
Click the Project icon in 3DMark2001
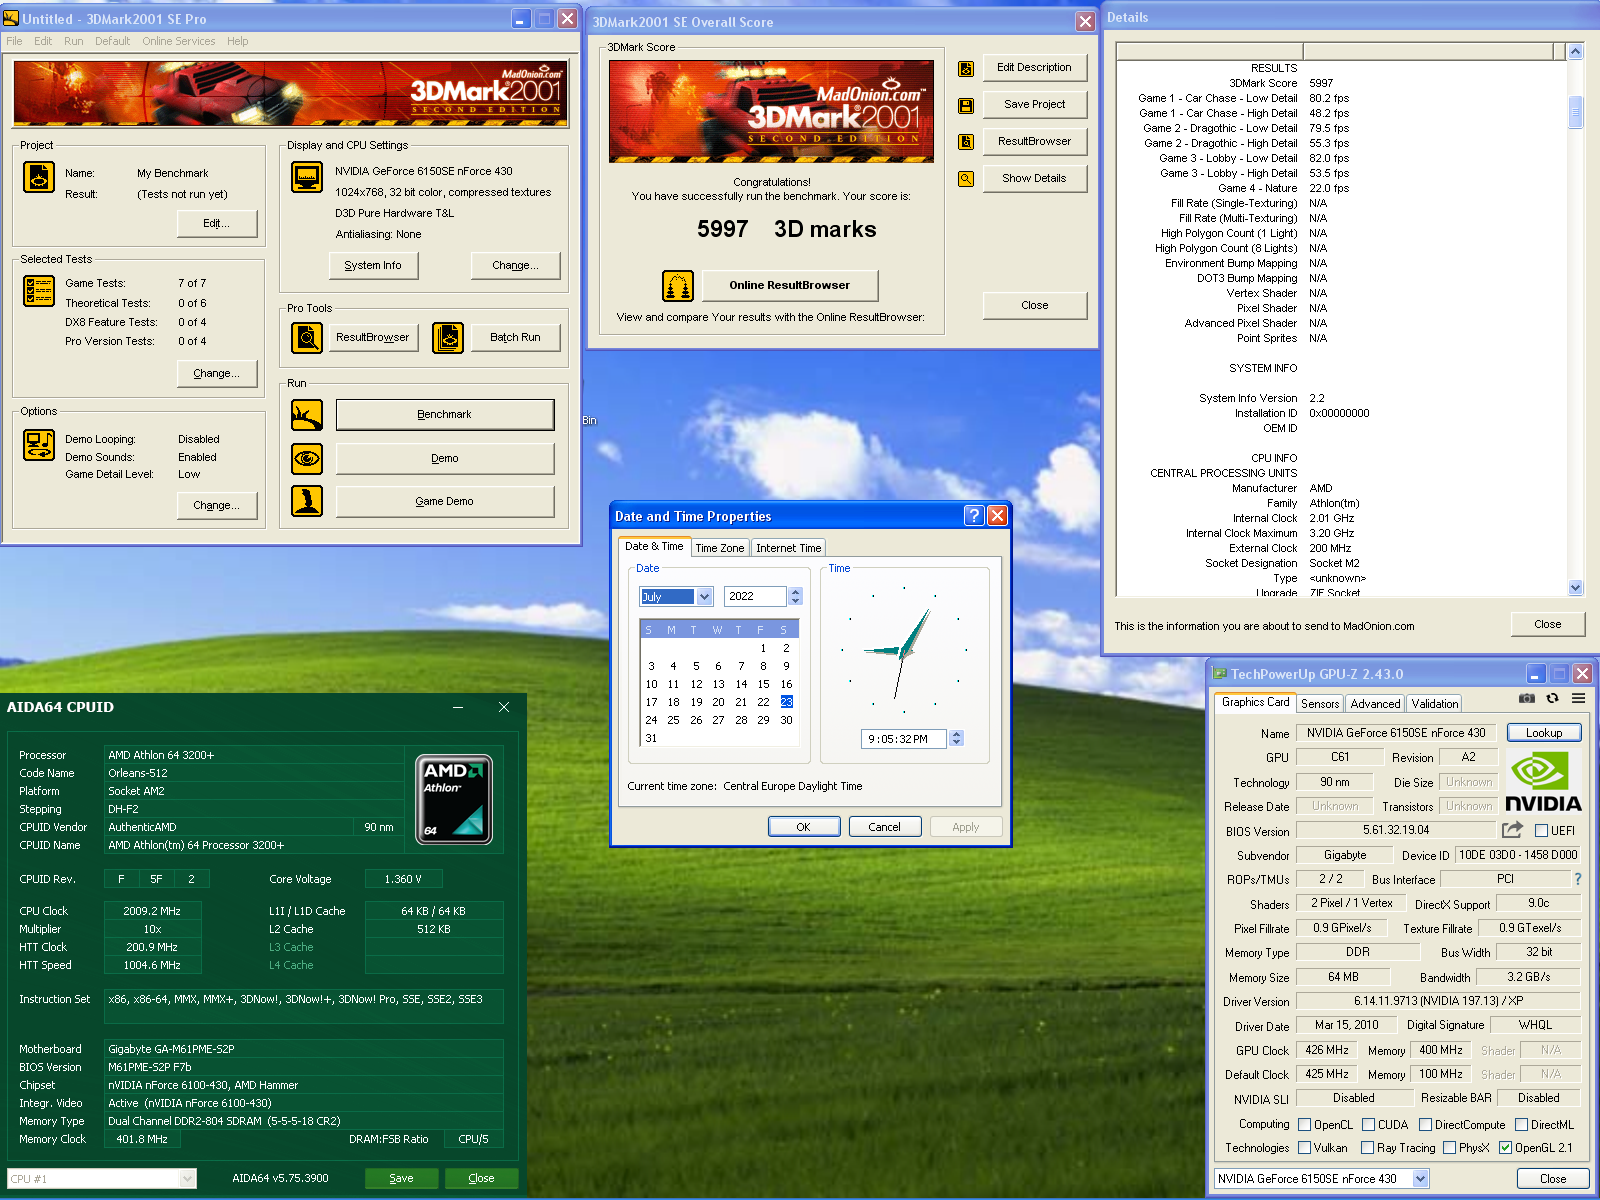point(39,177)
